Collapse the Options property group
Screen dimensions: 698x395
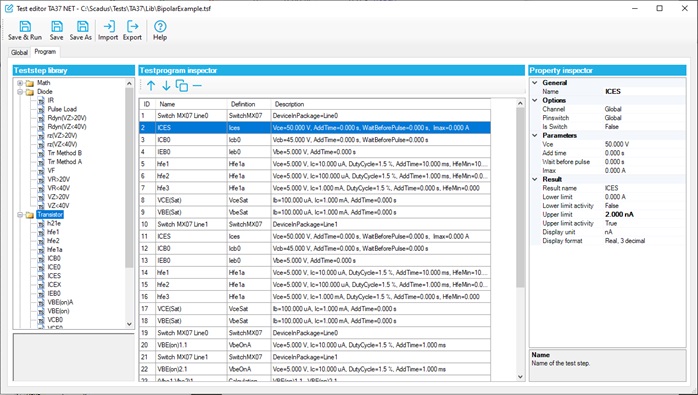(535, 100)
